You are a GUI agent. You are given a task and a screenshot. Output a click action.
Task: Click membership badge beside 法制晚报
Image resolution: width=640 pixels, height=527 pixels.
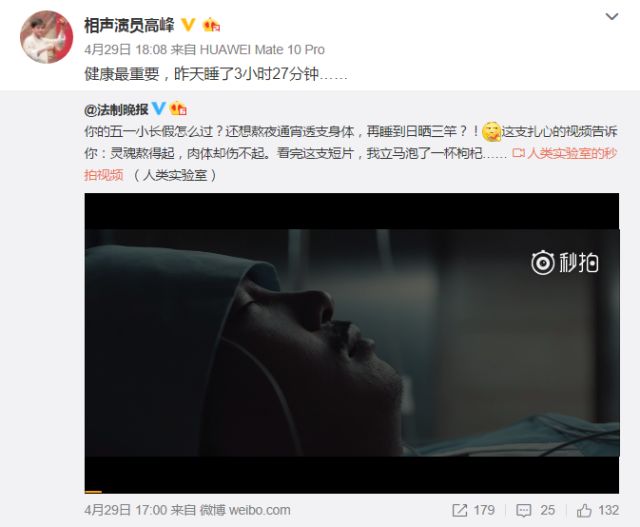[x=178, y=109]
